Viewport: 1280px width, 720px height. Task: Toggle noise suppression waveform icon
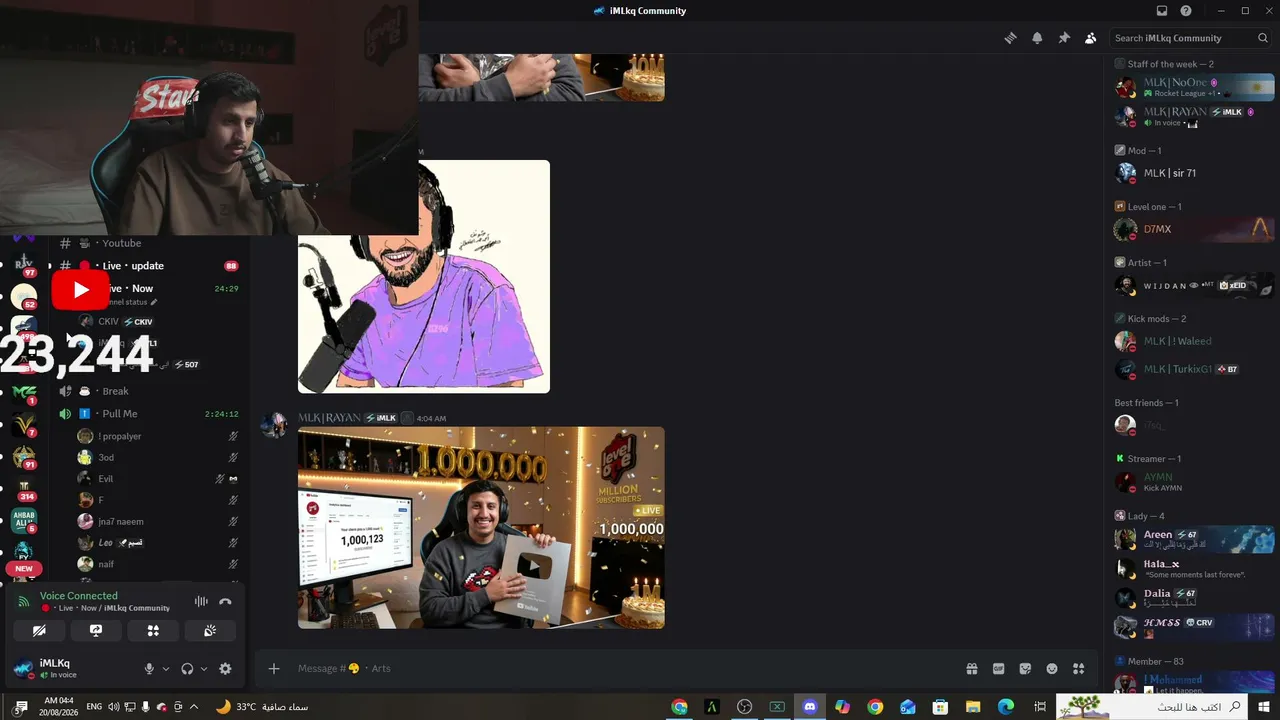201,602
